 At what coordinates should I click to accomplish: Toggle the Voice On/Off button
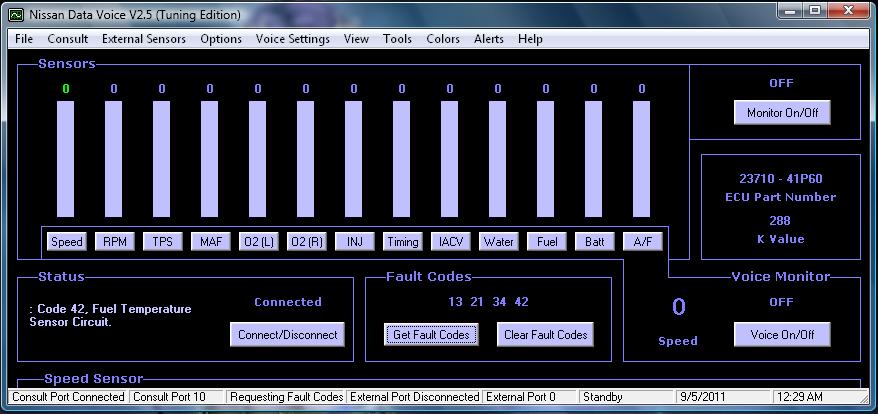click(x=782, y=334)
